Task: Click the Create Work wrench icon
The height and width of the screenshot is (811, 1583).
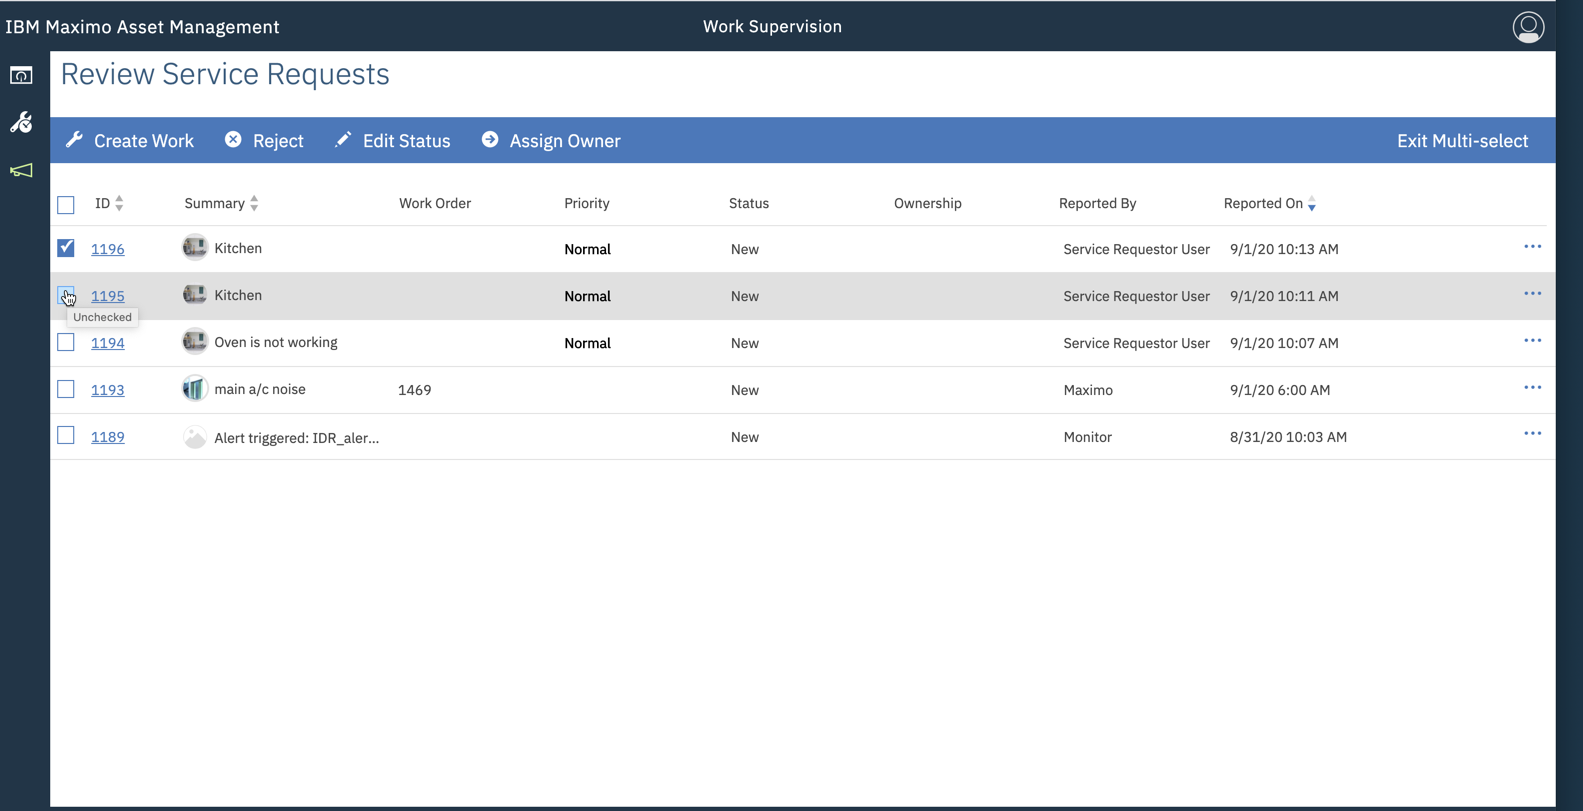Action: [x=74, y=140]
